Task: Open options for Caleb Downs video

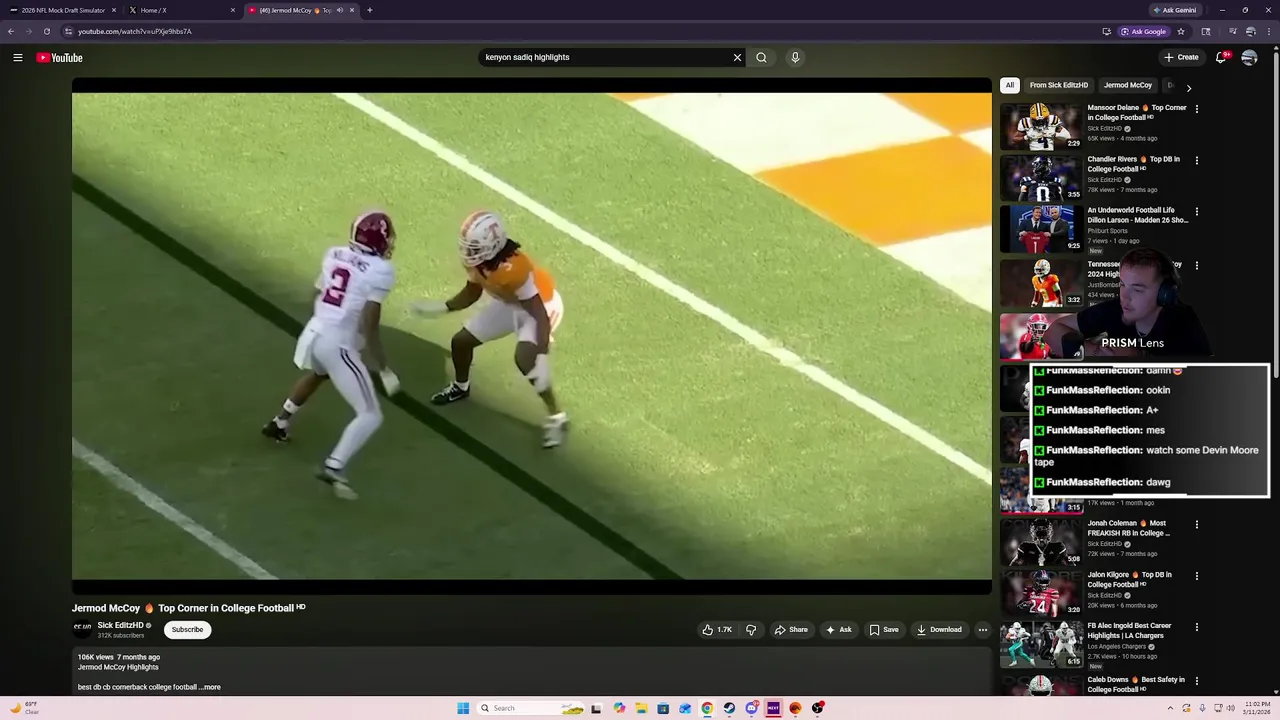Action: pyautogui.click(x=1197, y=681)
